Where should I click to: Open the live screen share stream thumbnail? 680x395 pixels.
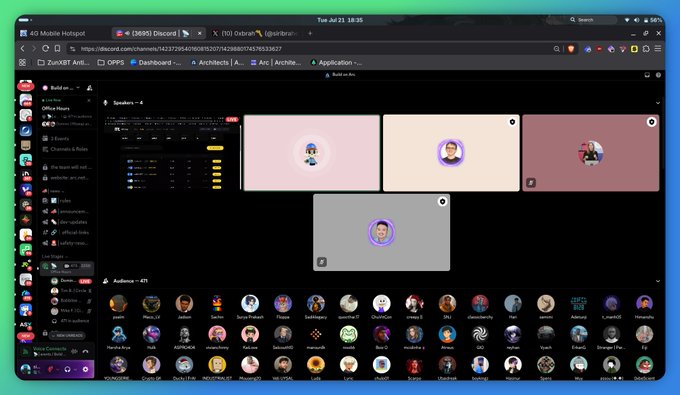pos(172,153)
